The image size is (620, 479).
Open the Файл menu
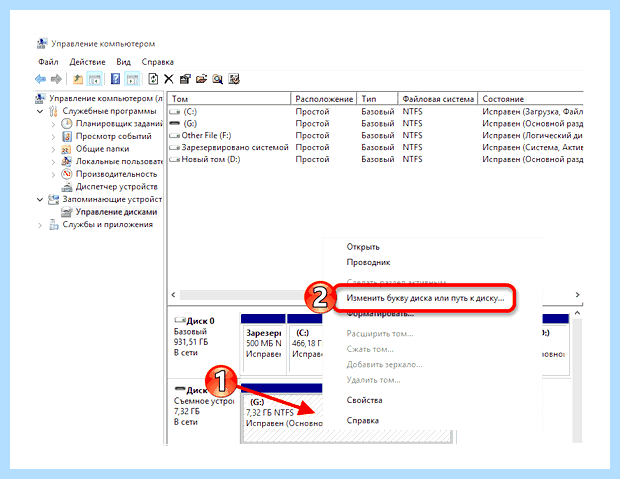[x=48, y=62]
